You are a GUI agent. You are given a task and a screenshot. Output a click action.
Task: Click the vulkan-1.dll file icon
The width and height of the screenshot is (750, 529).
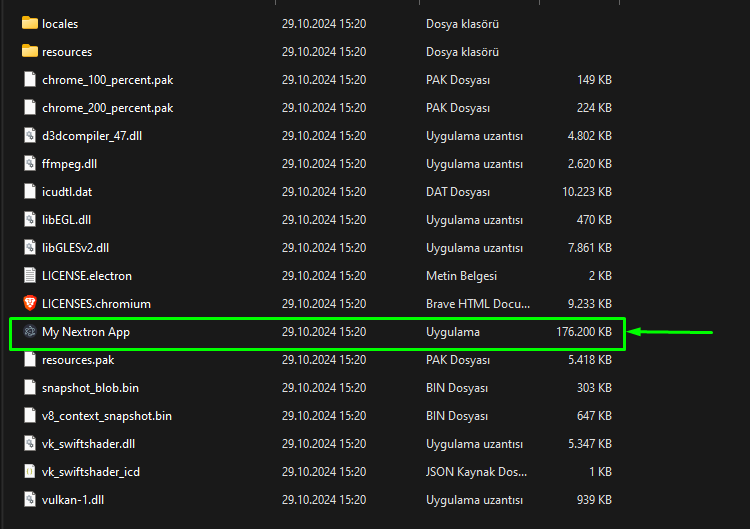pos(29,500)
